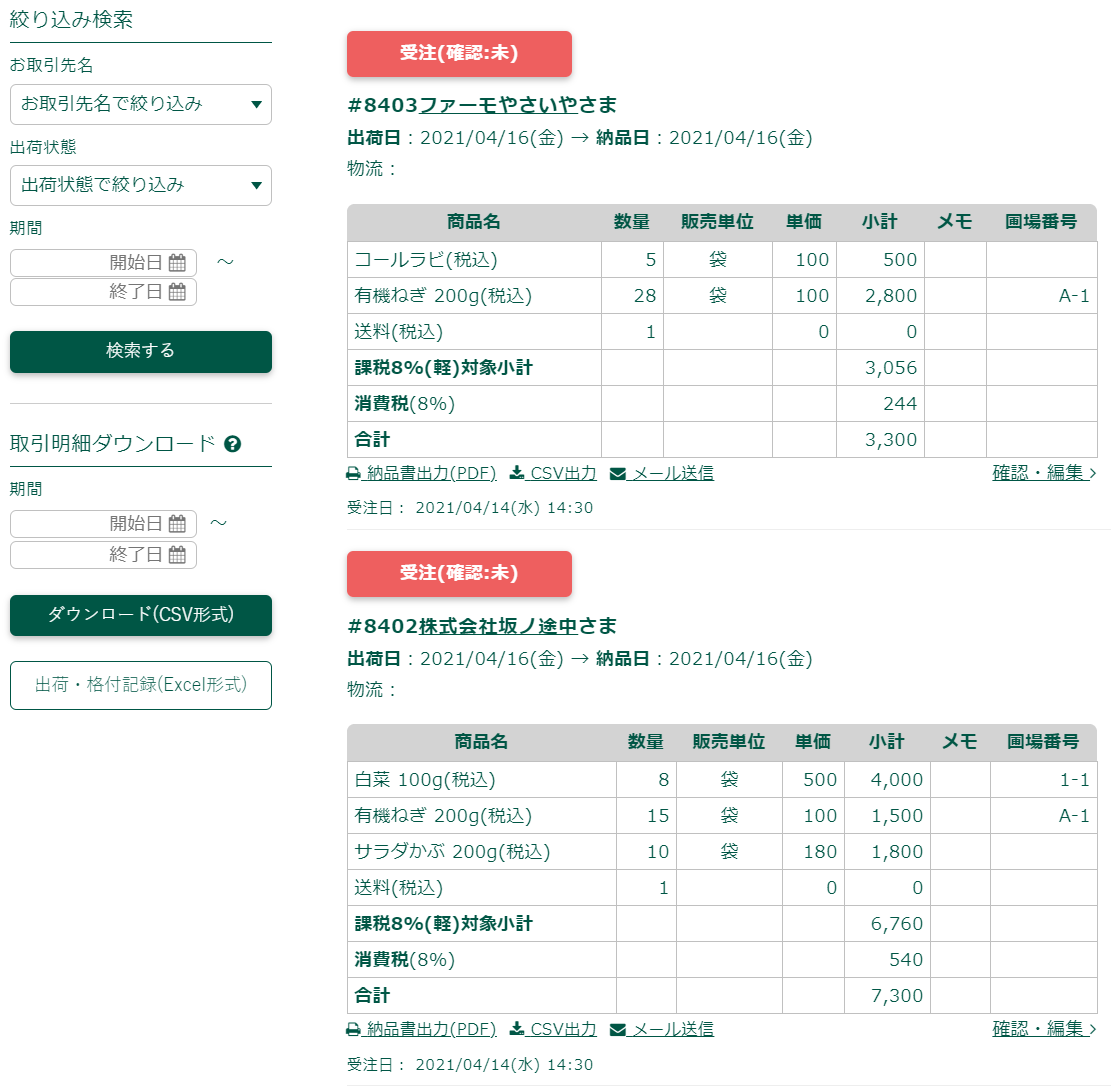Image resolution: width=1111 pixels, height=1087 pixels.
Task: Click 納品書出力(PDF) link for order #8402
Action: (431, 1030)
